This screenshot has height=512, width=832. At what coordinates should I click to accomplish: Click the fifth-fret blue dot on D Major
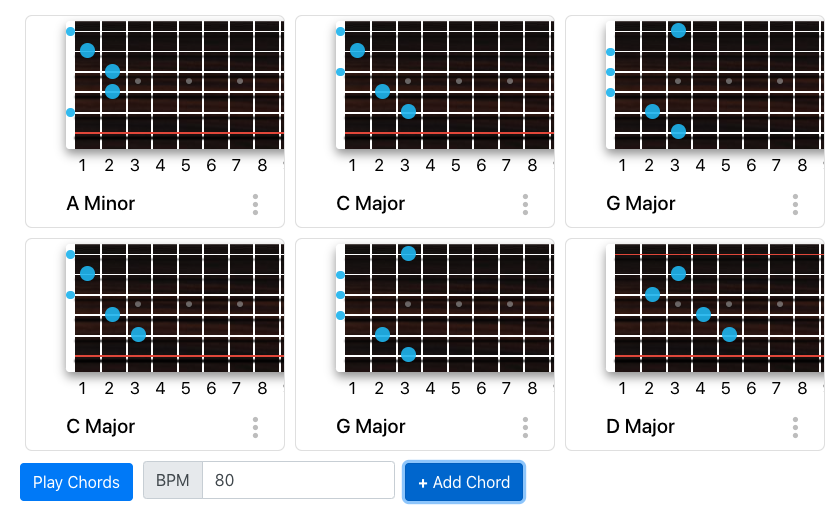pos(729,334)
